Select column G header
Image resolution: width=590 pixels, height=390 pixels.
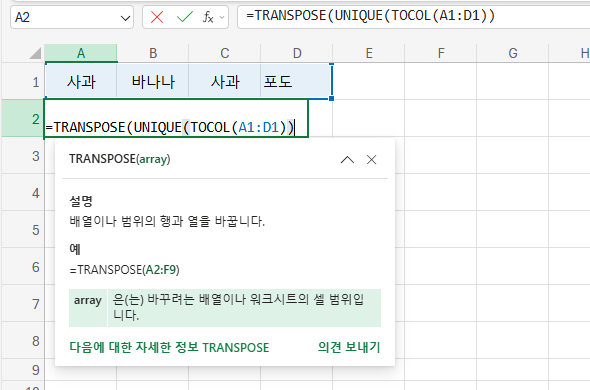512,53
